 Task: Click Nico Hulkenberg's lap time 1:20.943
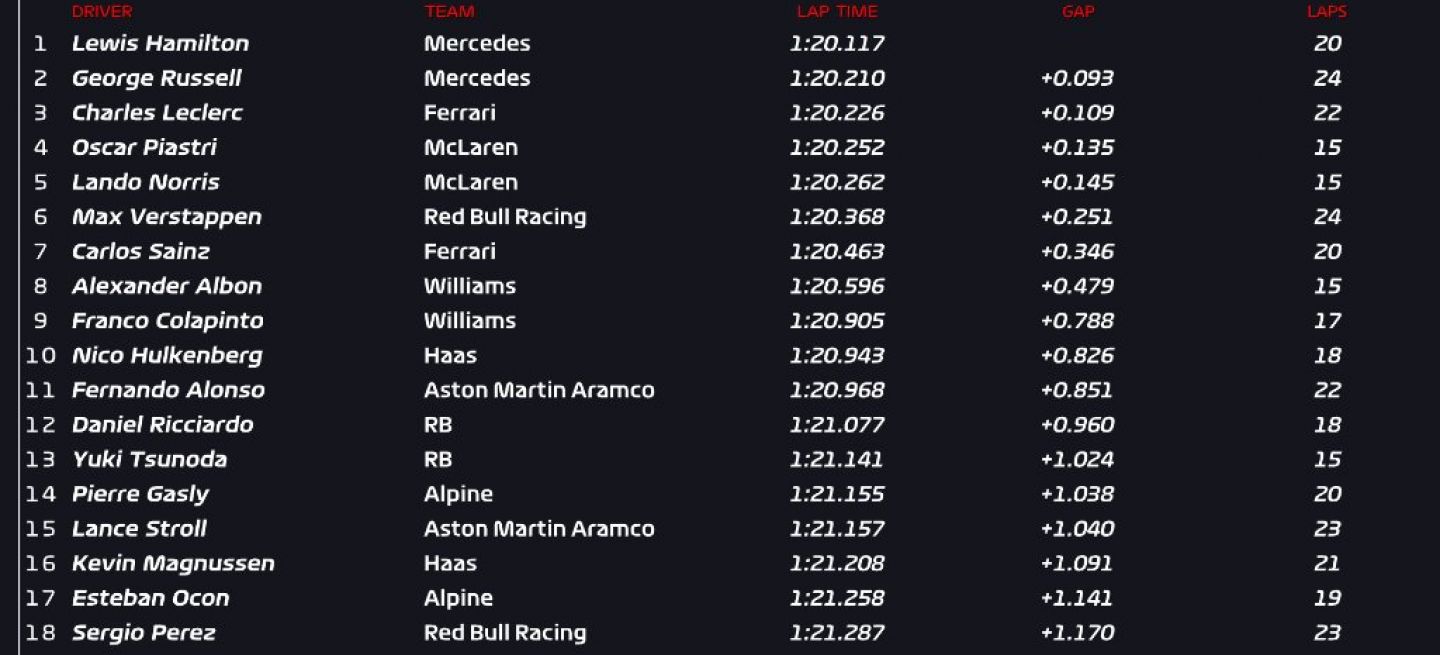(837, 356)
